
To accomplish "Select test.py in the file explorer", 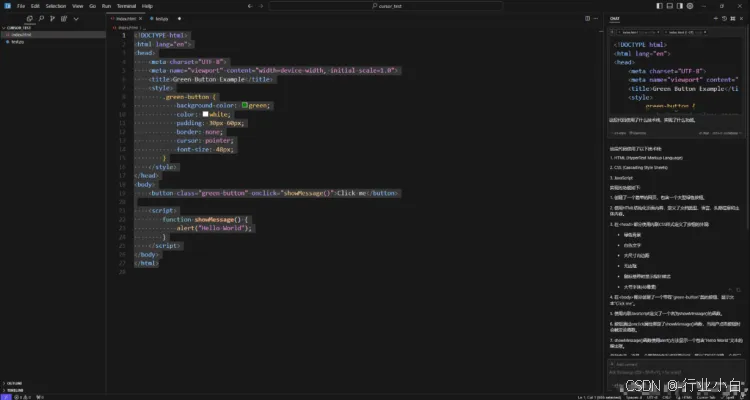I will point(53,42).
